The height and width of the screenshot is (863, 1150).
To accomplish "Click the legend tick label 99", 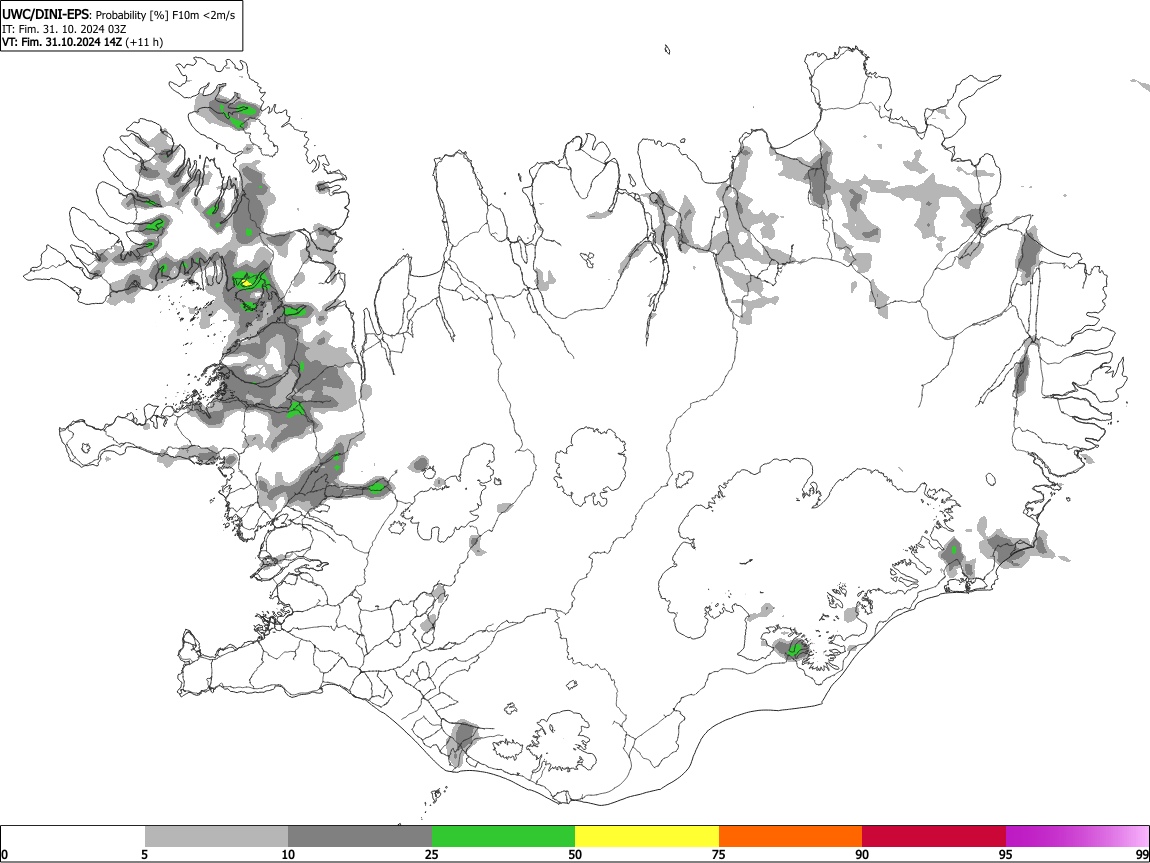I will tap(1142, 854).
